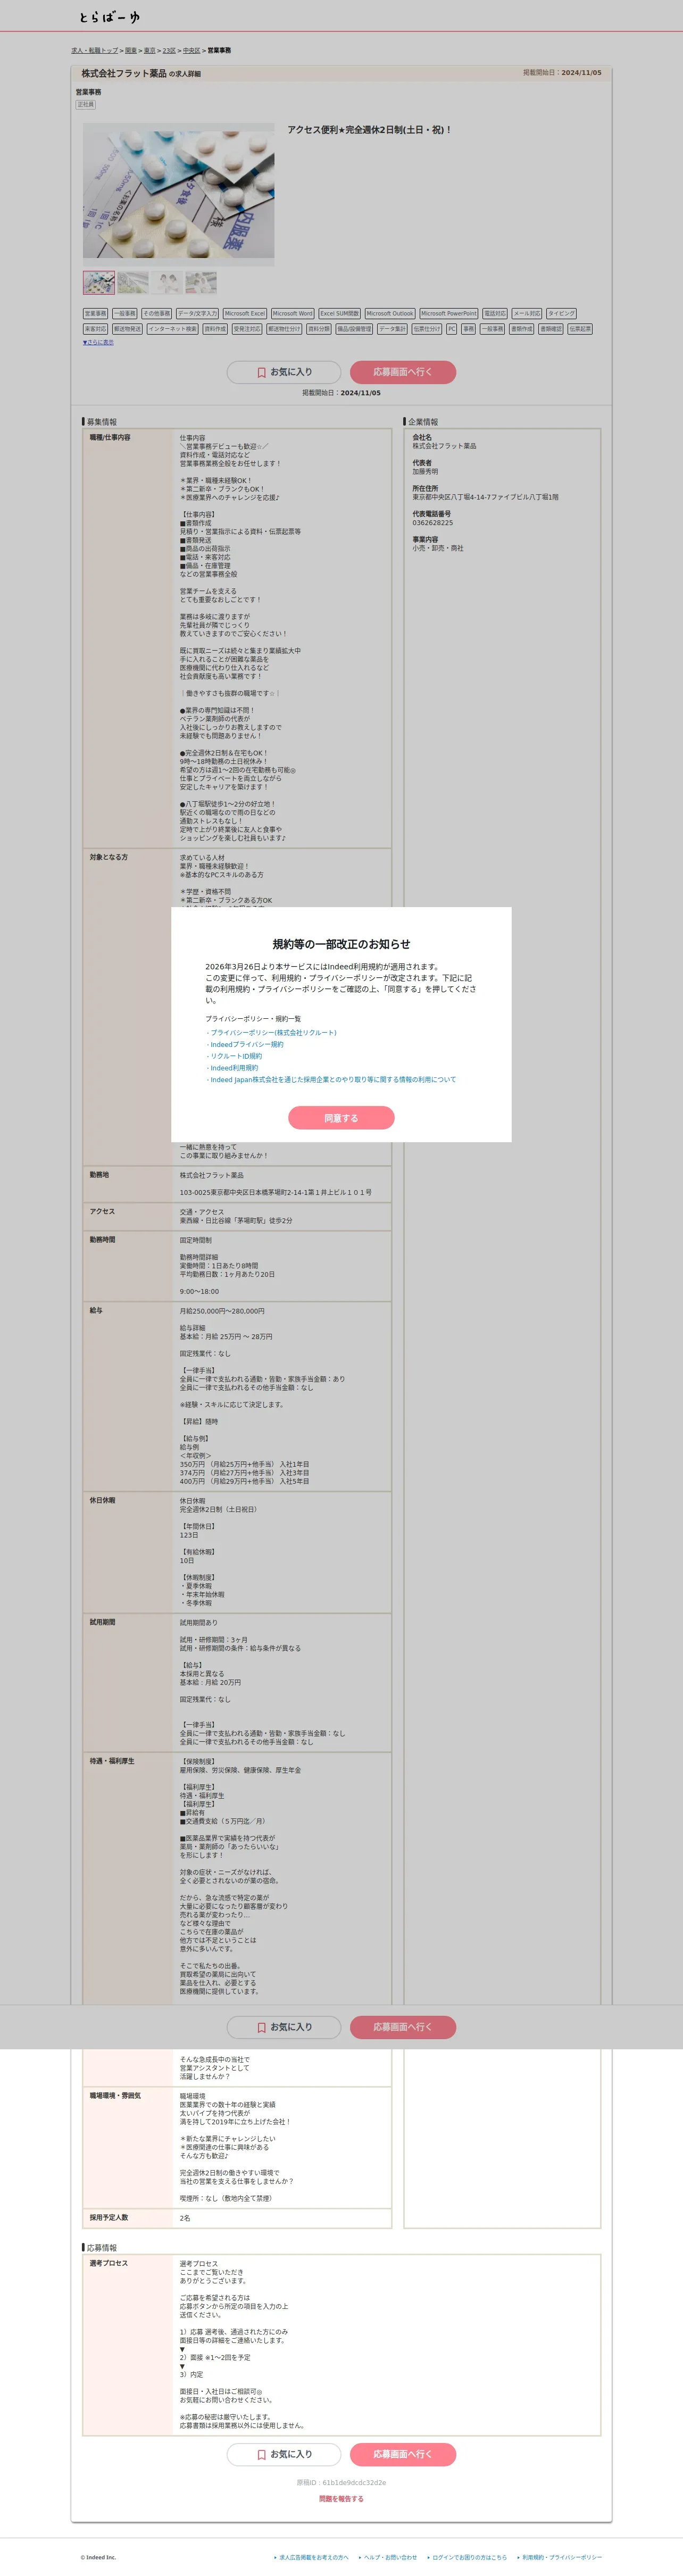This screenshot has width=683, height=2576.
Task: Click the salary text 月給250,000円〜280,000円
Action: pyautogui.click(x=222, y=1310)
